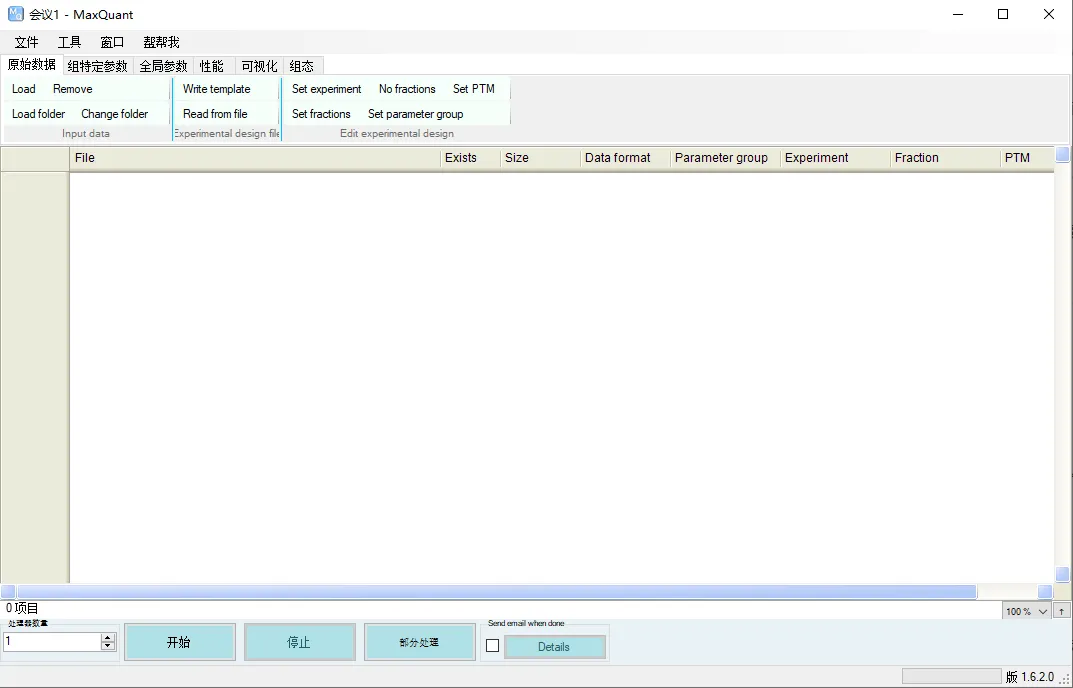This screenshot has height=688, width=1073.
Task: Click the Details button
Action: pos(554,647)
